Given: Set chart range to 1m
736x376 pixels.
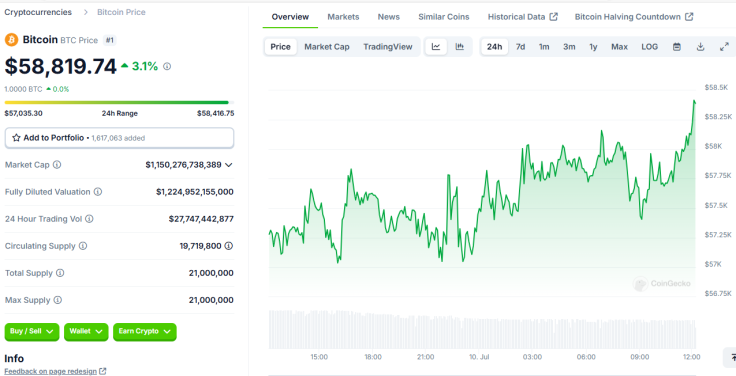Looking at the screenshot, I should click(x=544, y=47).
